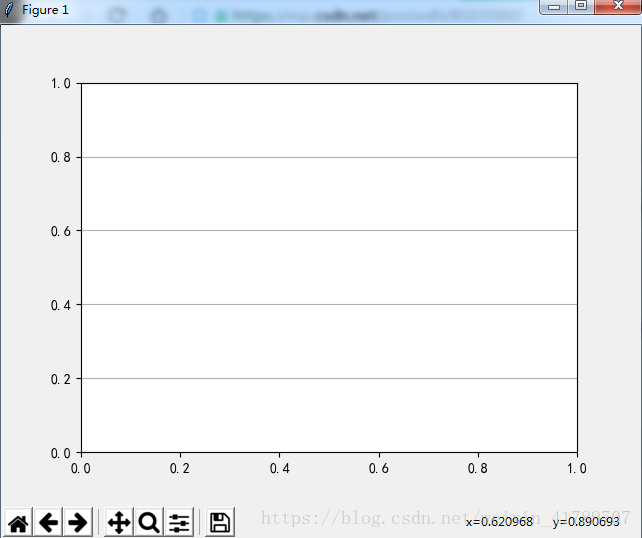Activate the Pan axes tool

tap(119, 522)
